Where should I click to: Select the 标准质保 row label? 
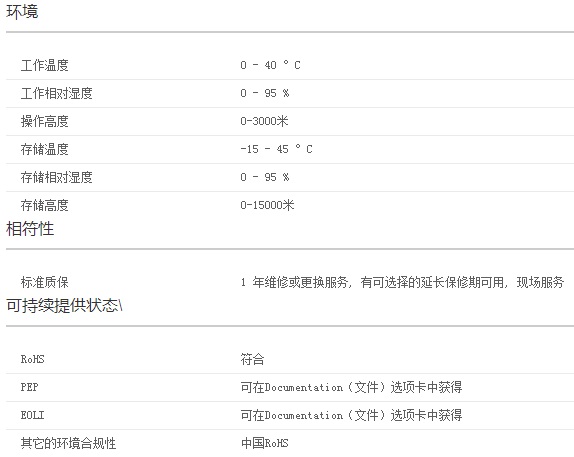click(x=45, y=282)
